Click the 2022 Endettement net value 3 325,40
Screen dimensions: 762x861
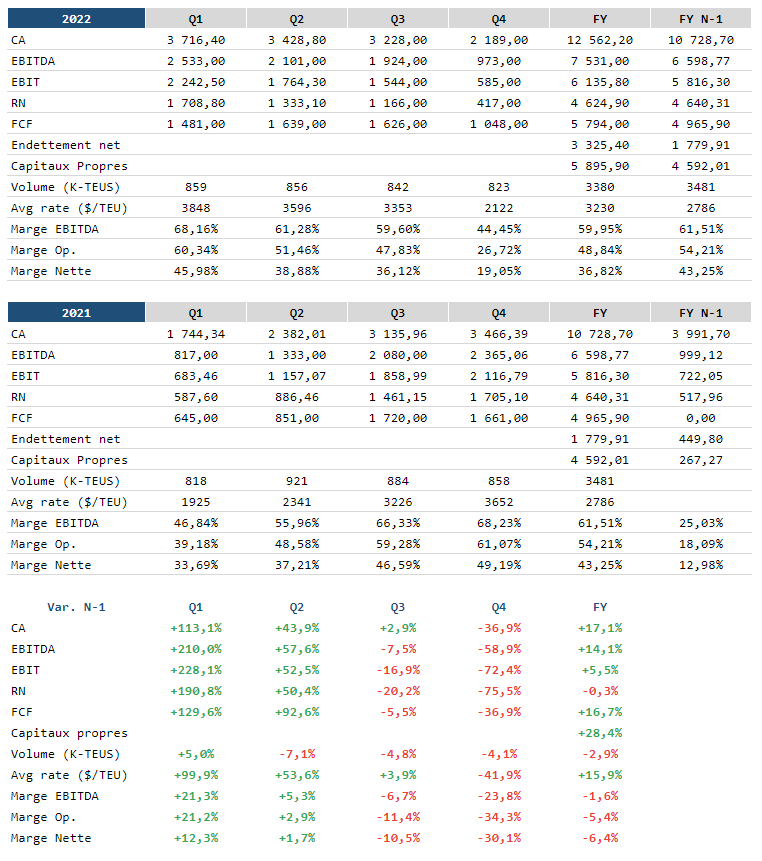[600, 145]
